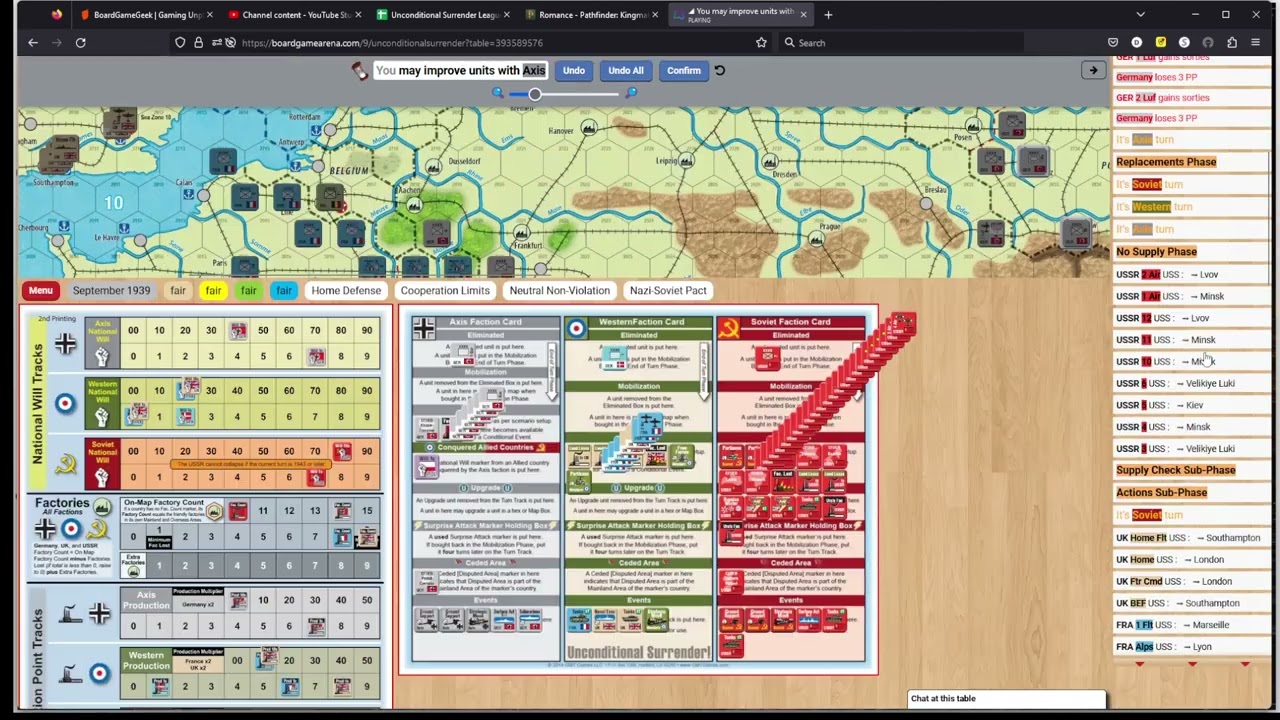Click the die icon beside the status message
The image size is (1280, 720).
359,70
